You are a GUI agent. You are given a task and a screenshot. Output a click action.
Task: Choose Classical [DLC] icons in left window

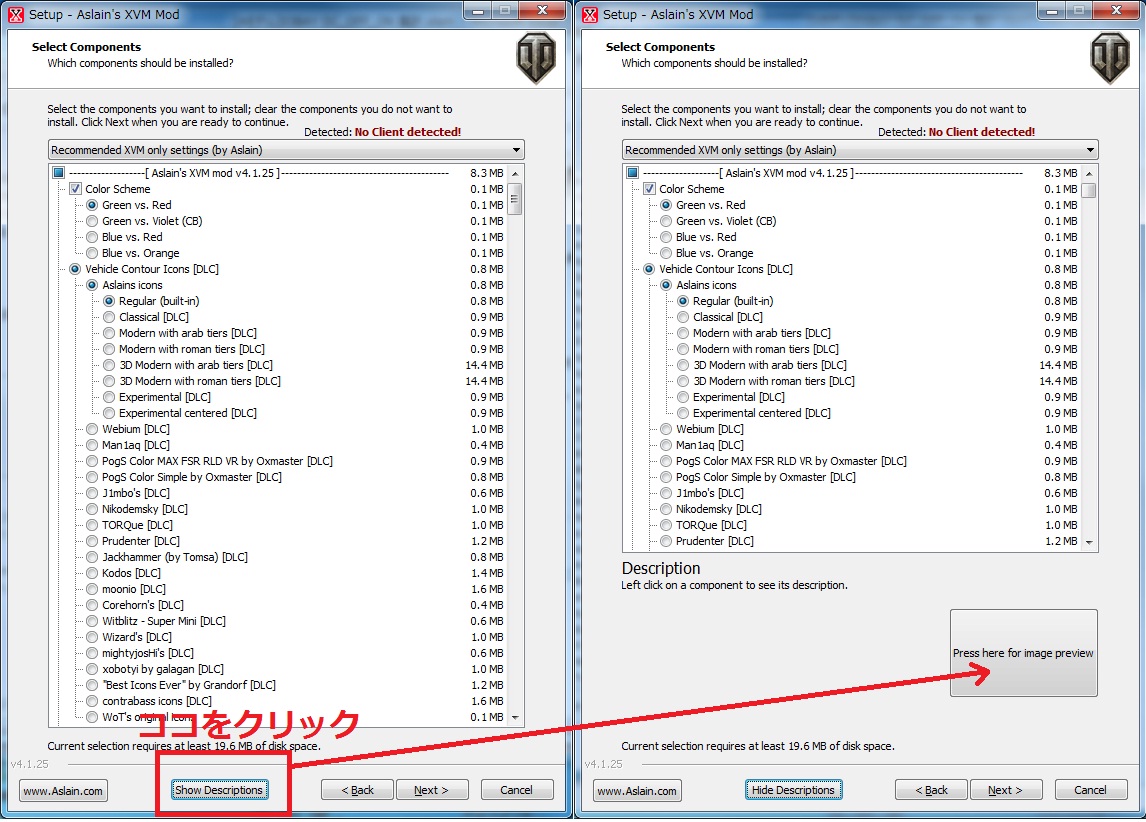(x=109, y=317)
